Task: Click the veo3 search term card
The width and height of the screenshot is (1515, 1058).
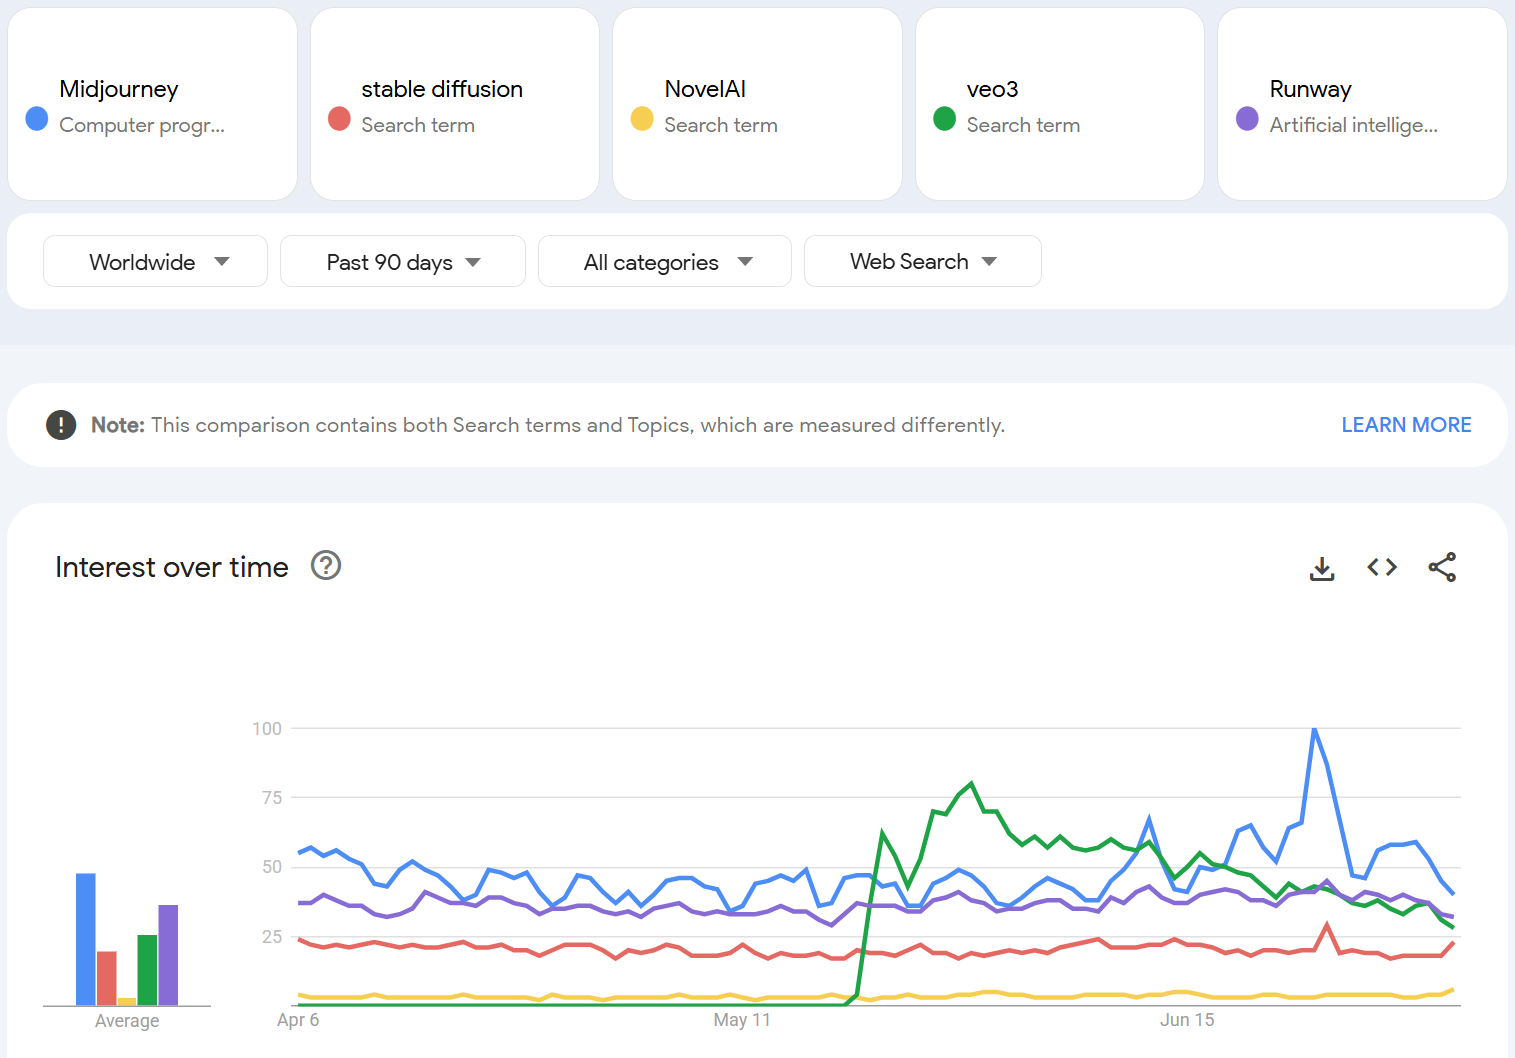Action: point(1059,105)
